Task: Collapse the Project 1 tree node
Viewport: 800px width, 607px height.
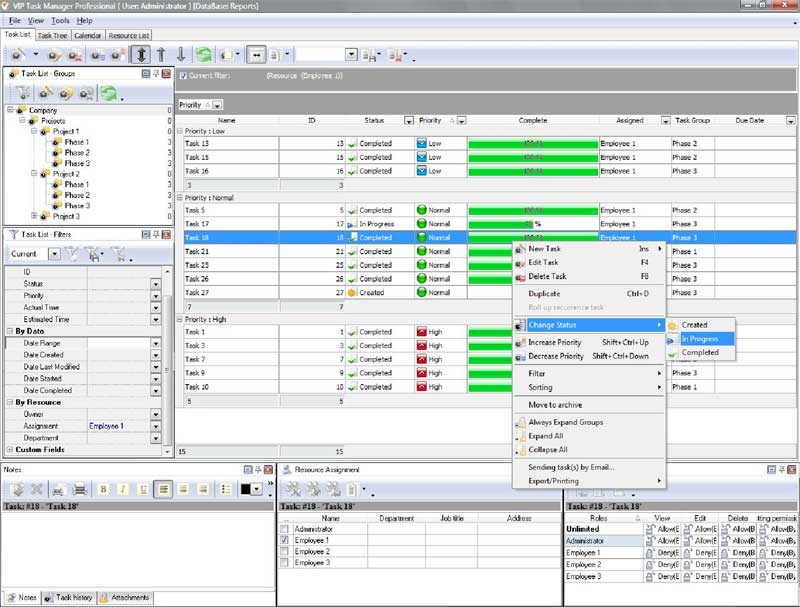Action: (33, 131)
